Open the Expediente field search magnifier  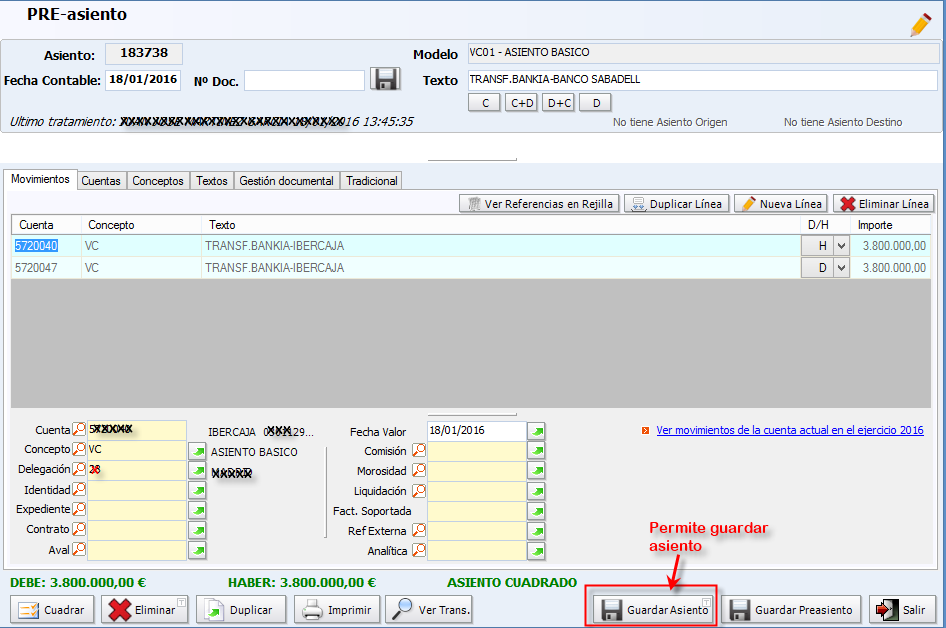(79, 509)
